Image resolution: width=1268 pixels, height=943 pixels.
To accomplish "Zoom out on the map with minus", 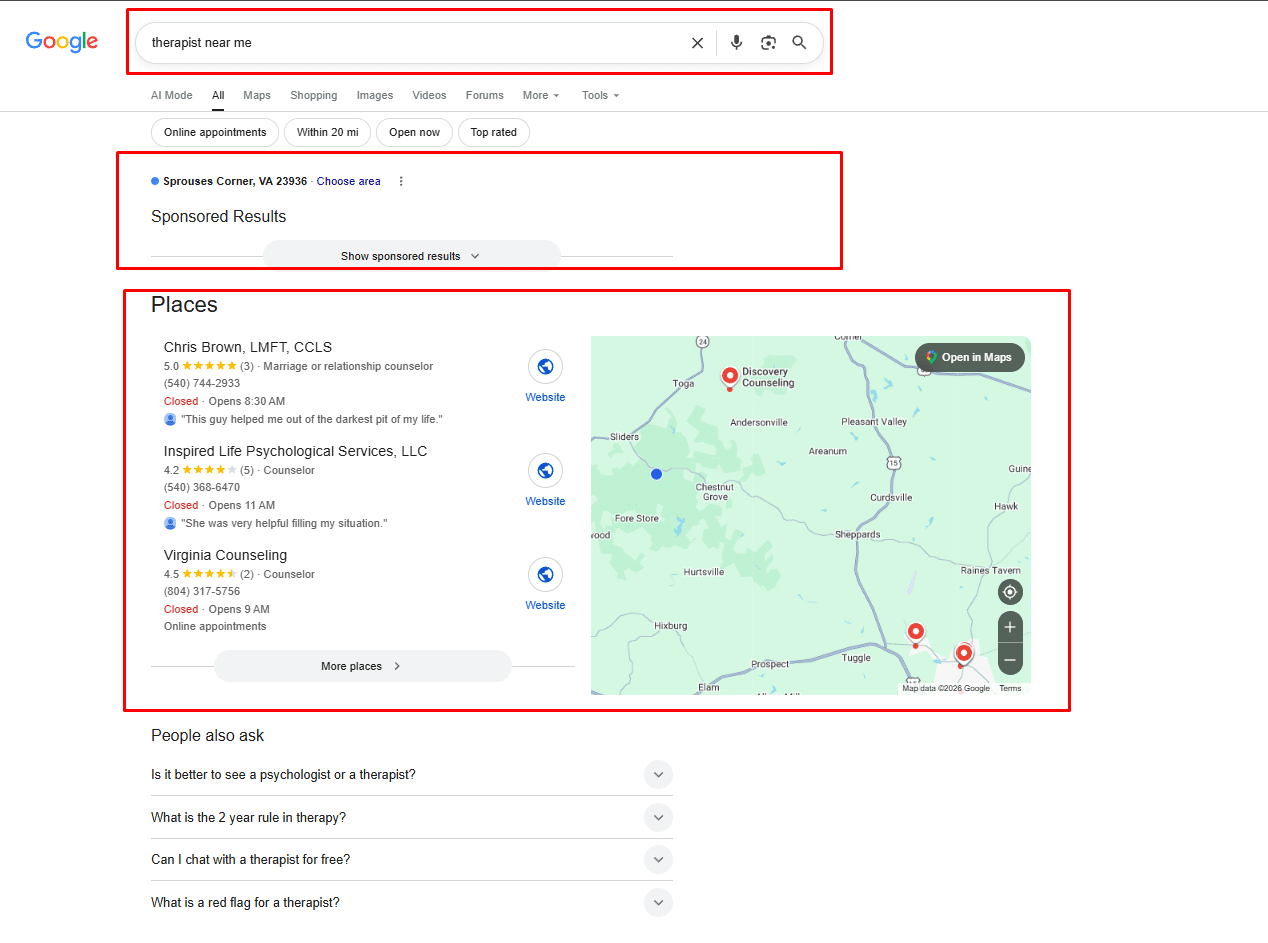I will pyautogui.click(x=1010, y=660).
